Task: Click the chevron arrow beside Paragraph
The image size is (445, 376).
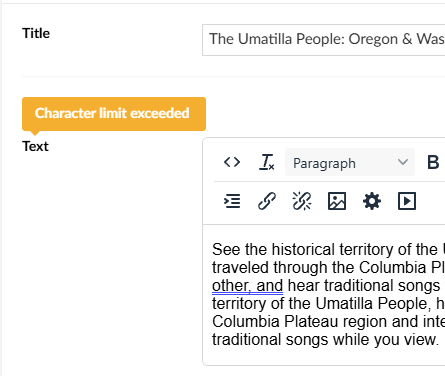Action: [403, 162]
